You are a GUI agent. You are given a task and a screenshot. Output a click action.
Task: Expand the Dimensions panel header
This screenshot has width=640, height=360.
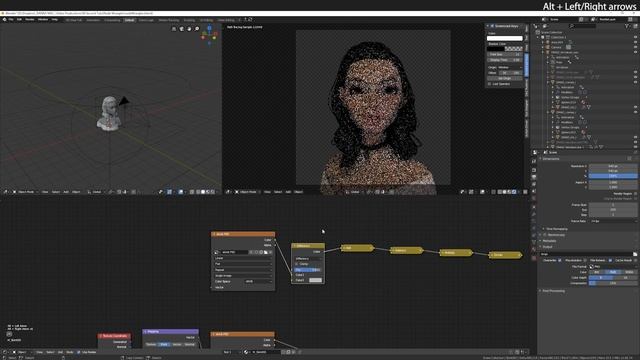(x=588, y=158)
